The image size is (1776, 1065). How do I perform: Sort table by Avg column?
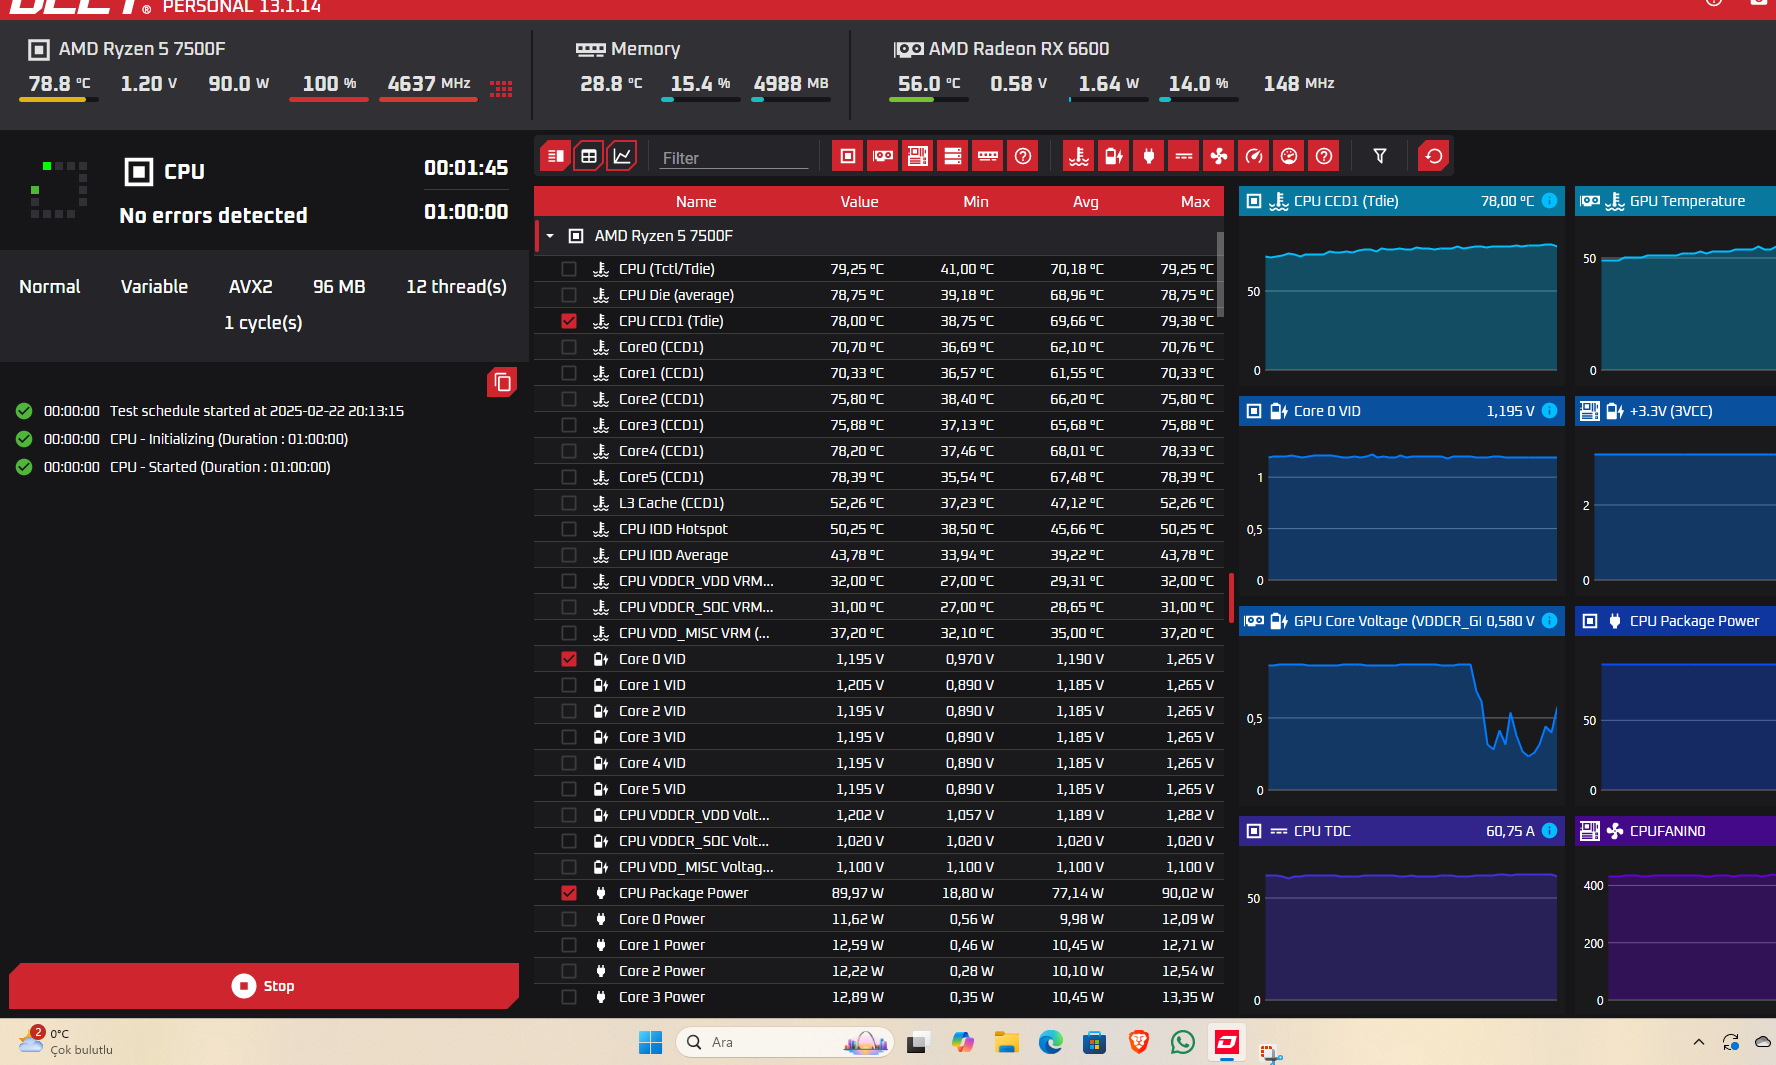(x=1086, y=202)
